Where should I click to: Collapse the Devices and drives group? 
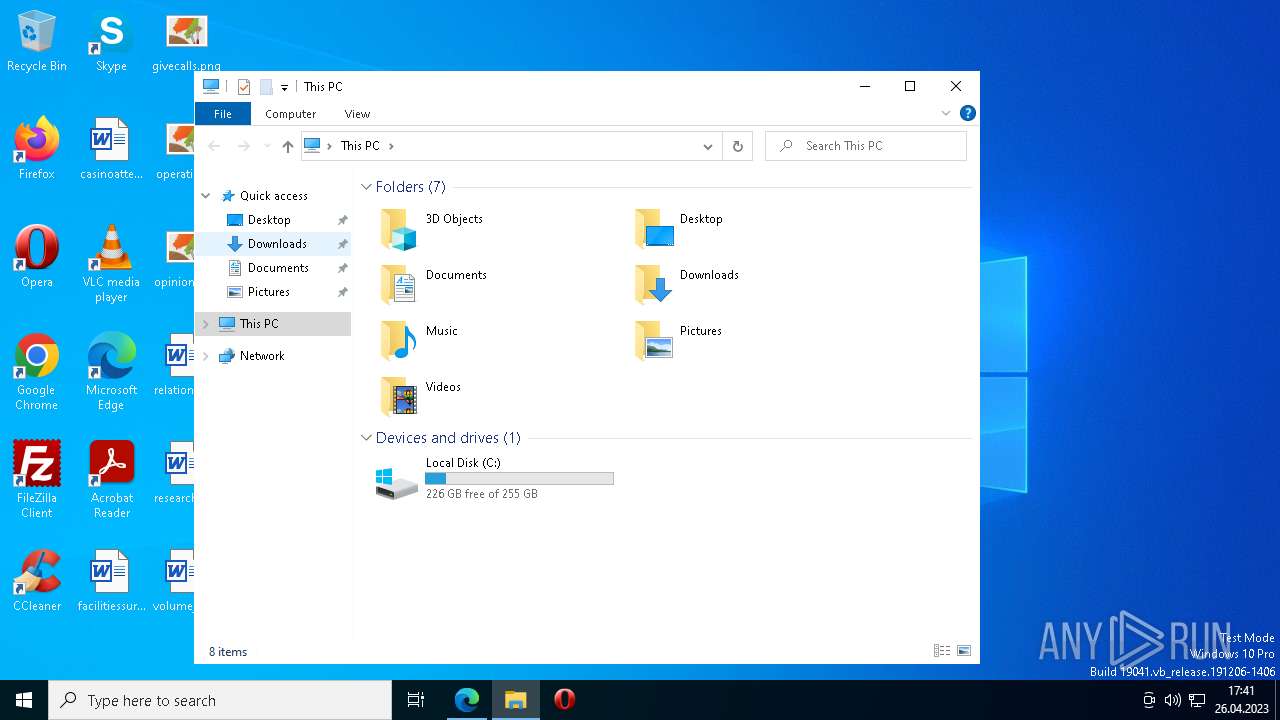(x=367, y=438)
